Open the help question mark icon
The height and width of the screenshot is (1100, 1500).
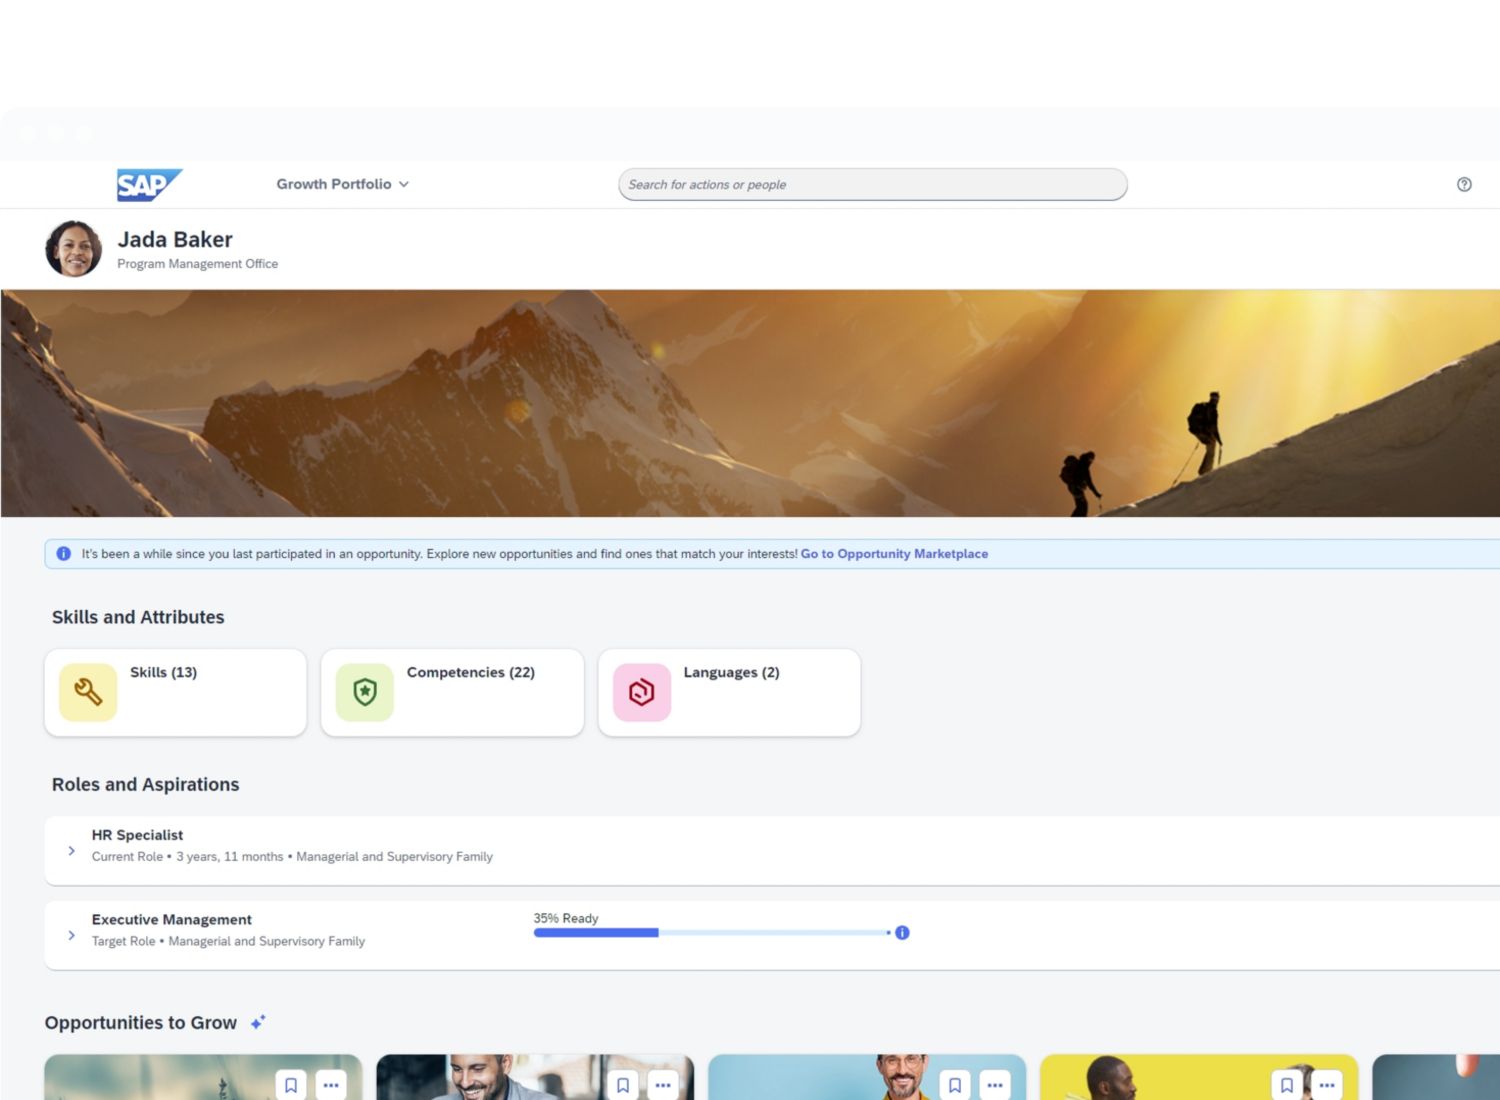[1464, 184]
